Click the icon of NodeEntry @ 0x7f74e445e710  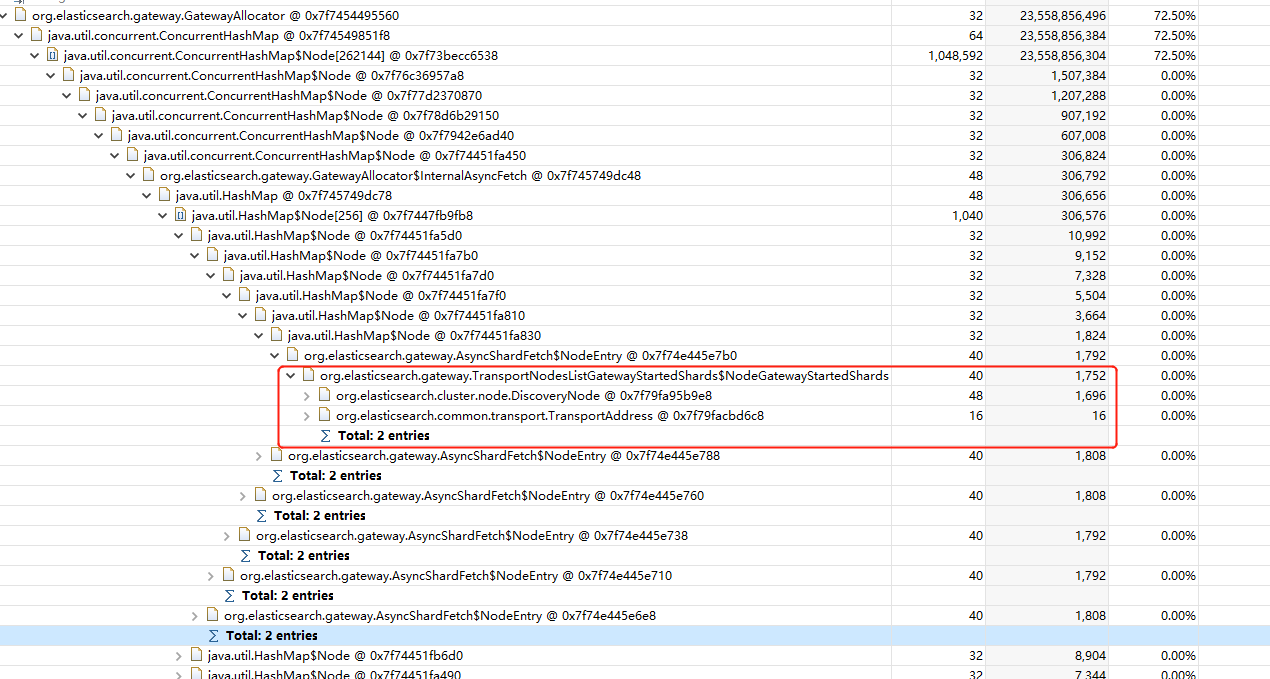[229, 576]
